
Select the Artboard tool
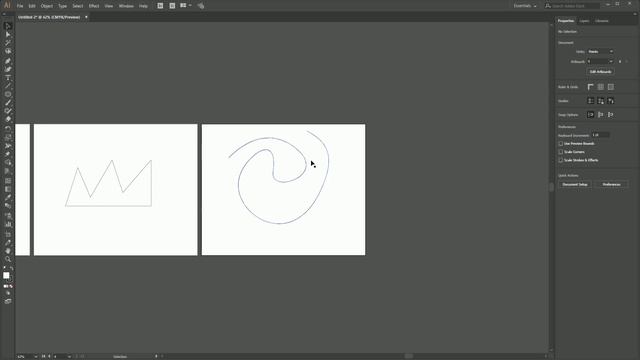pos(8,234)
